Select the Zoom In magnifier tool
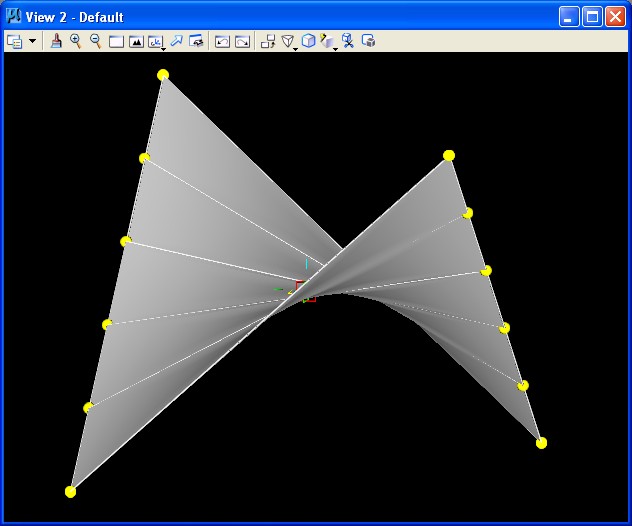632x526 pixels. pyautogui.click(x=75, y=41)
